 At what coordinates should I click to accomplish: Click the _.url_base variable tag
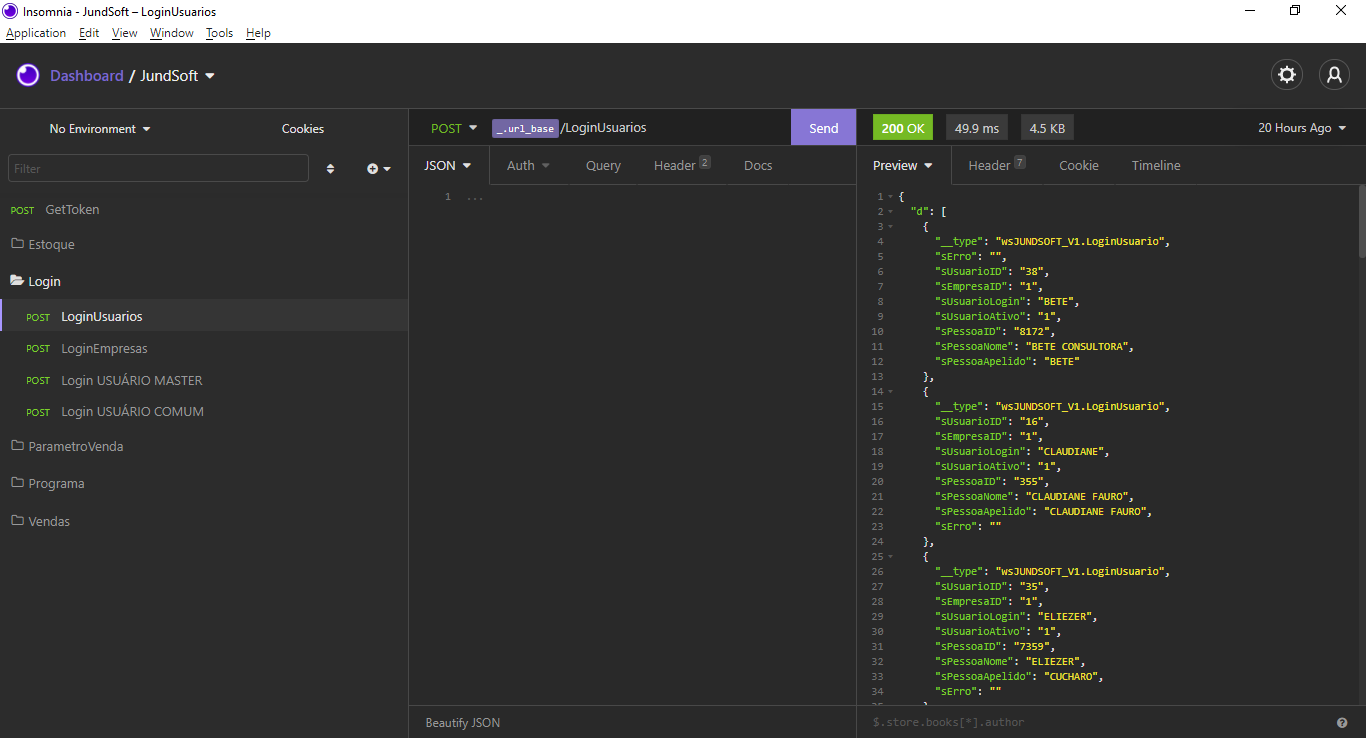pyautogui.click(x=525, y=128)
